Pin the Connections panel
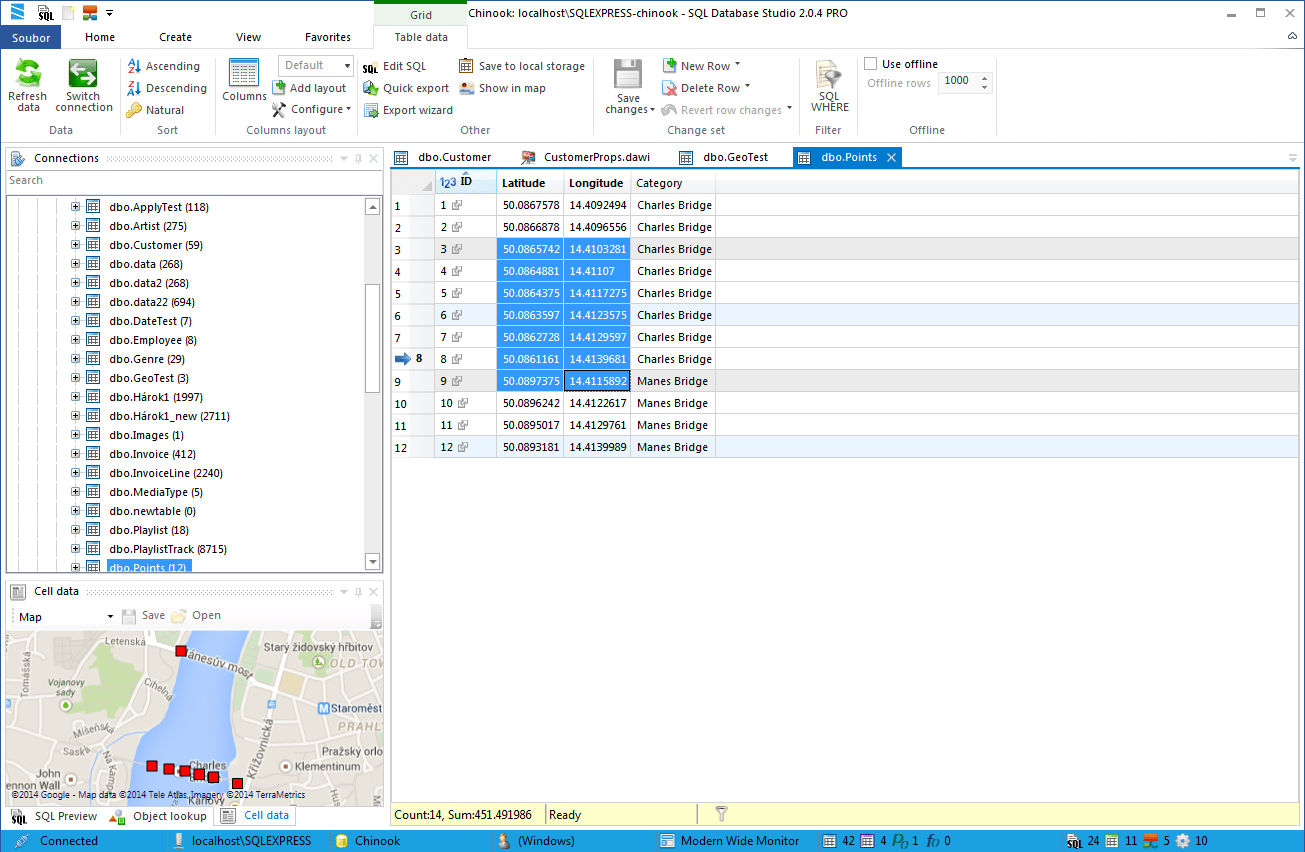The height and width of the screenshot is (852, 1305). (x=358, y=159)
